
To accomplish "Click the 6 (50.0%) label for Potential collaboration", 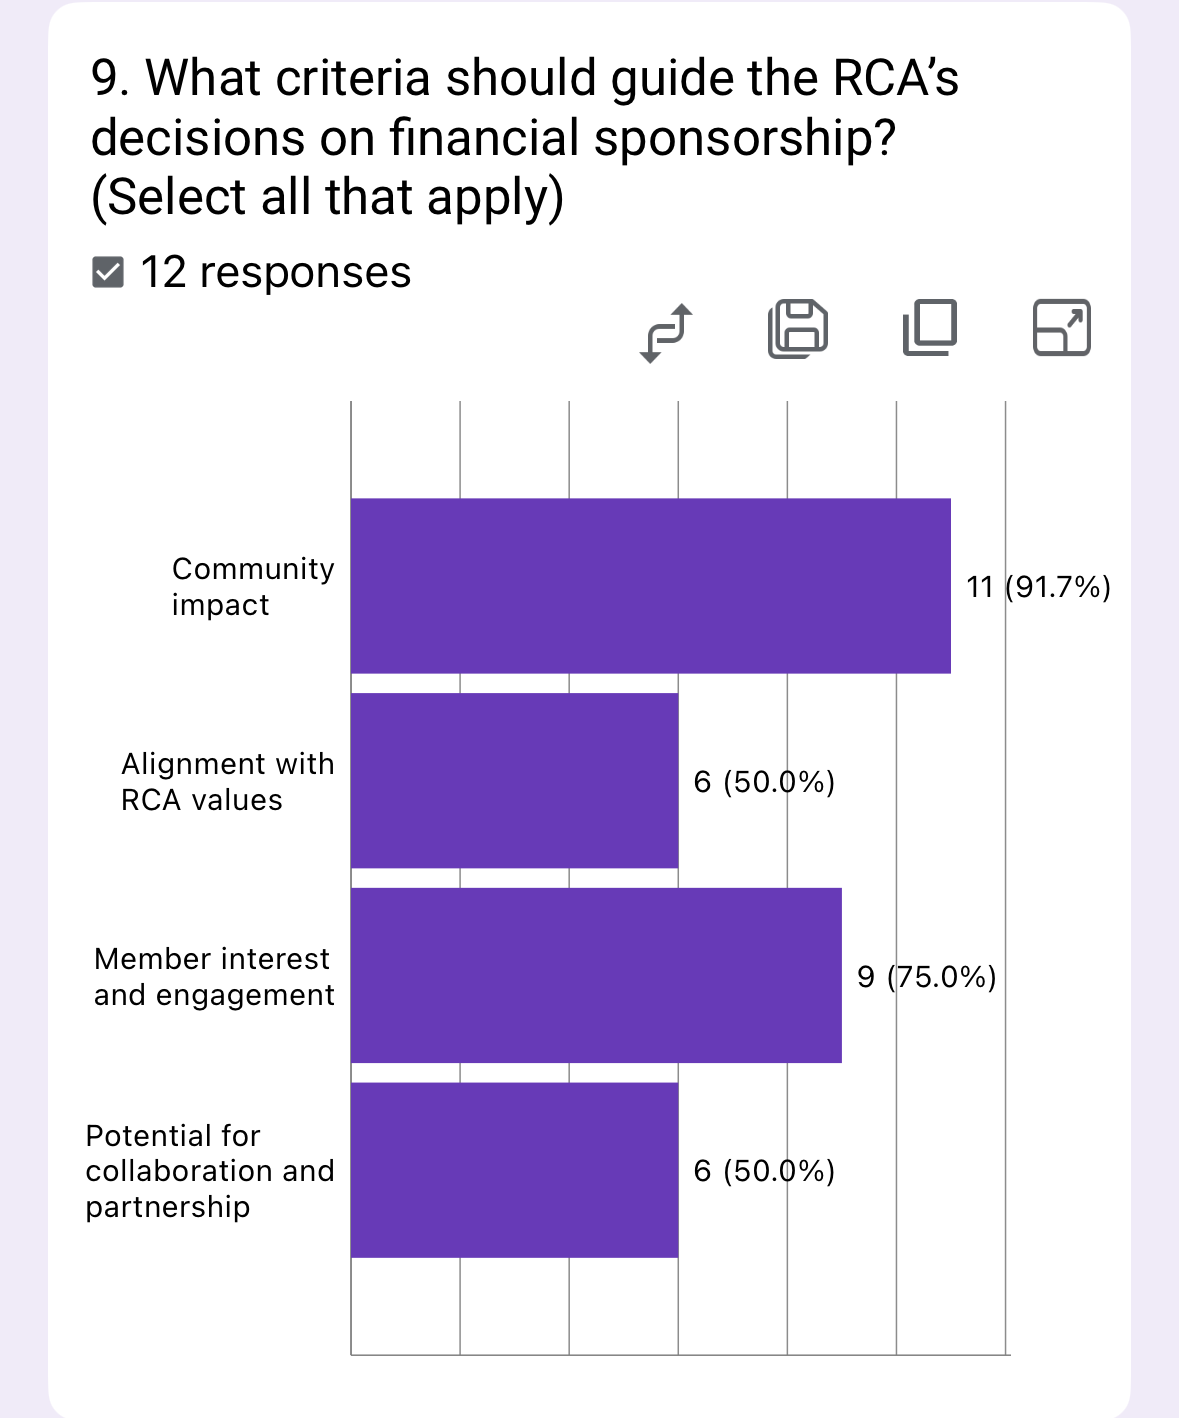I will 764,1171.
